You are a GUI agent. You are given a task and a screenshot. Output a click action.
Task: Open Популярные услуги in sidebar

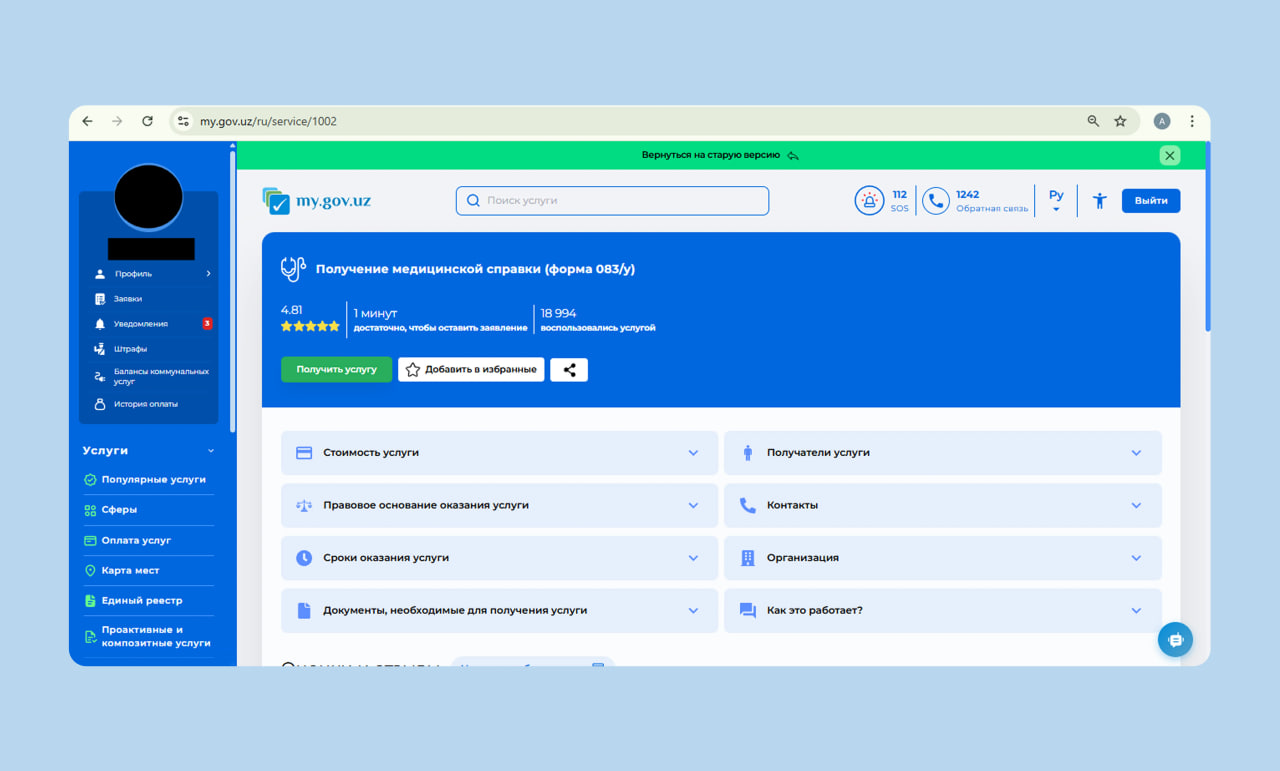click(153, 480)
